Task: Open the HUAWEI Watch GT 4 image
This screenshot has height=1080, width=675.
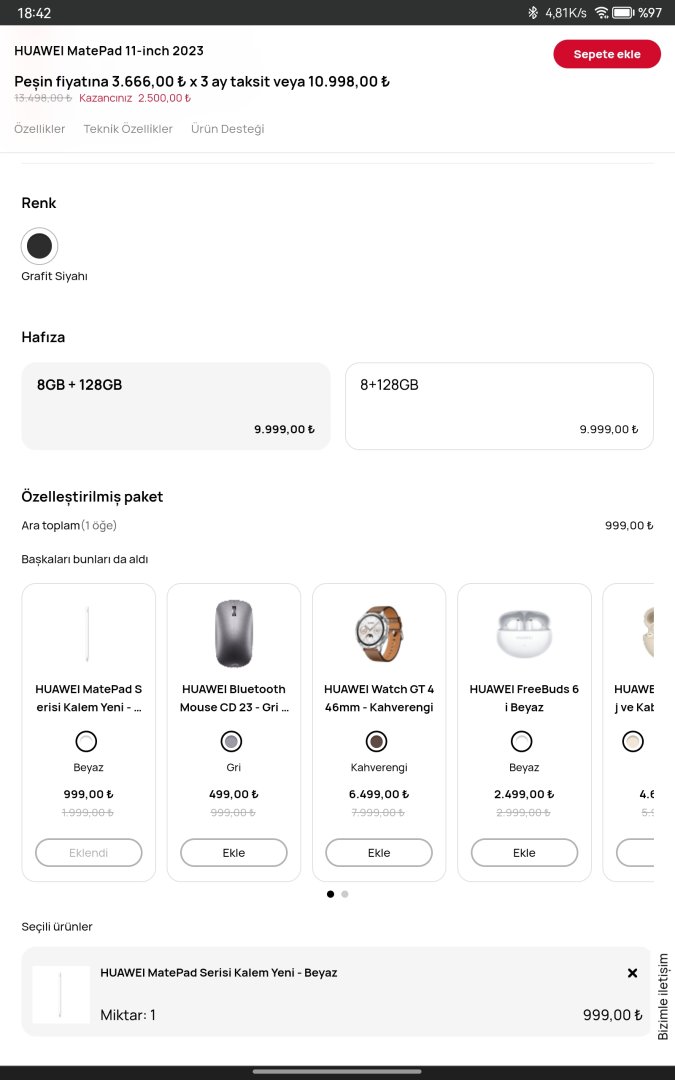Action: (x=379, y=632)
